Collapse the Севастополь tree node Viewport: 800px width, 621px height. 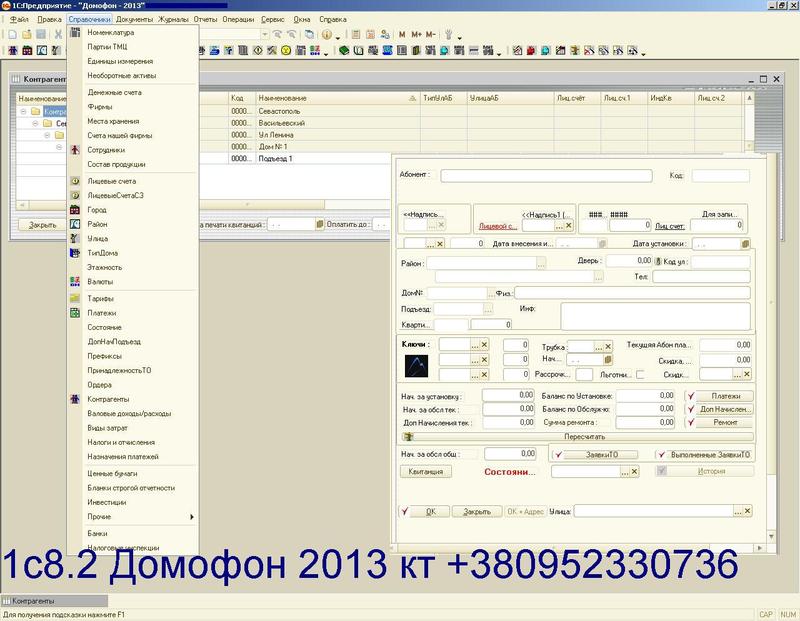click(36, 124)
